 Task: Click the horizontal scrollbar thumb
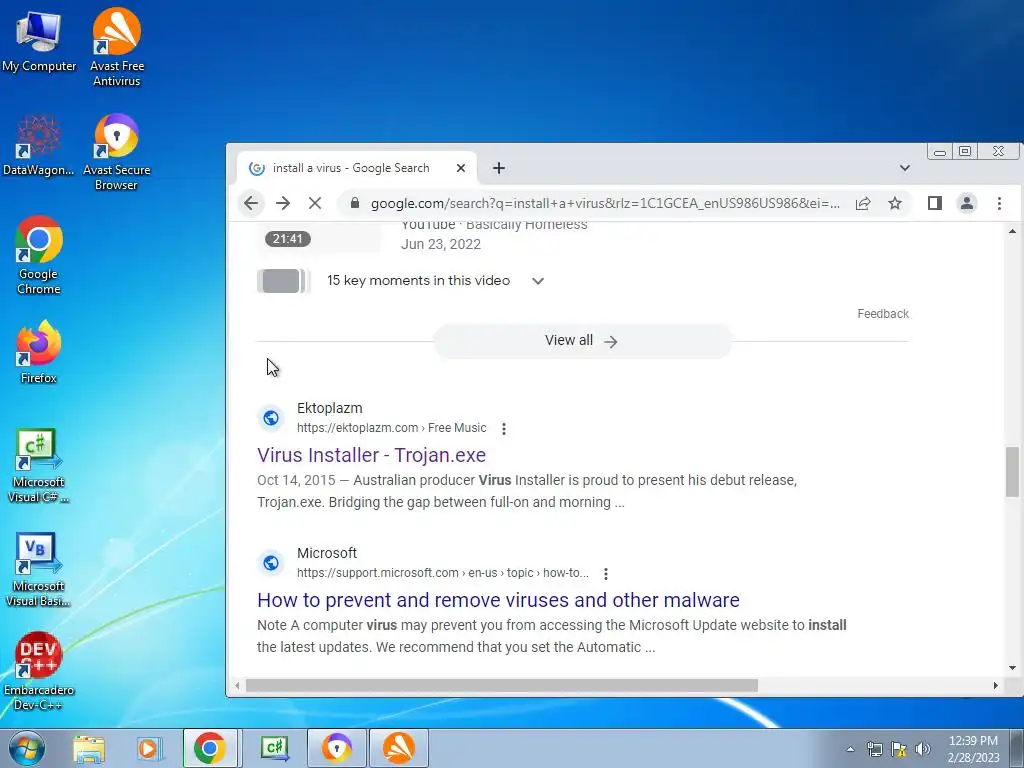(502, 686)
